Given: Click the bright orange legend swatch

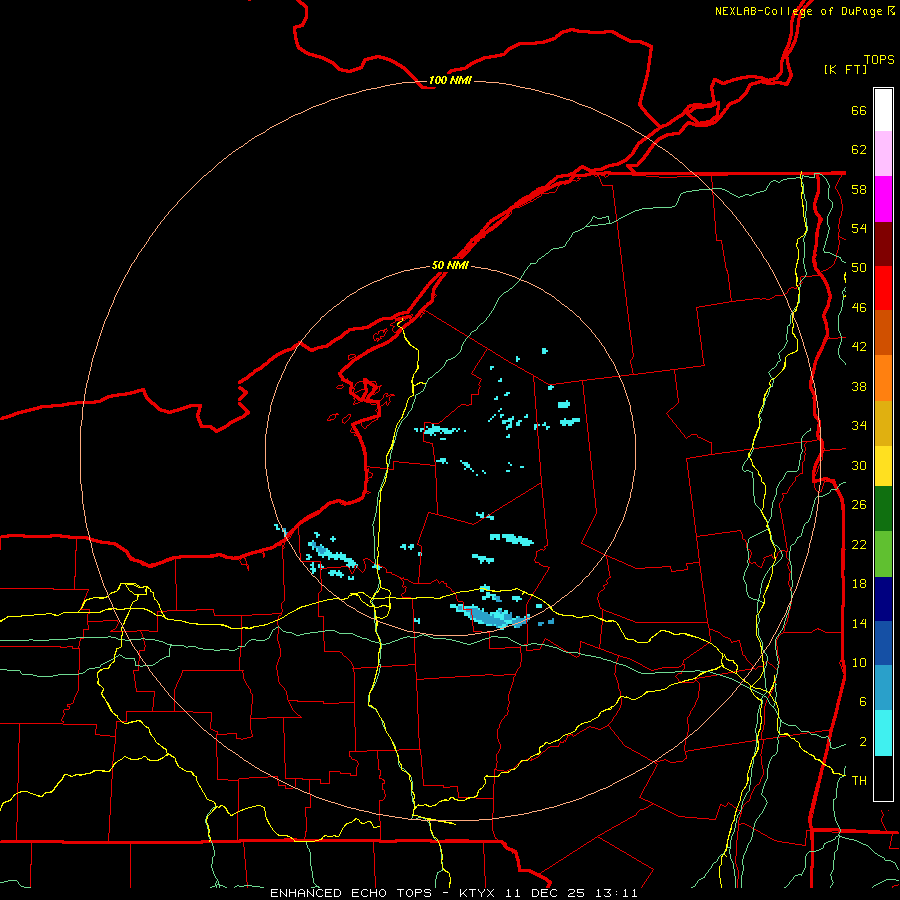Looking at the screenshot, I should click(x=883, y=377).
